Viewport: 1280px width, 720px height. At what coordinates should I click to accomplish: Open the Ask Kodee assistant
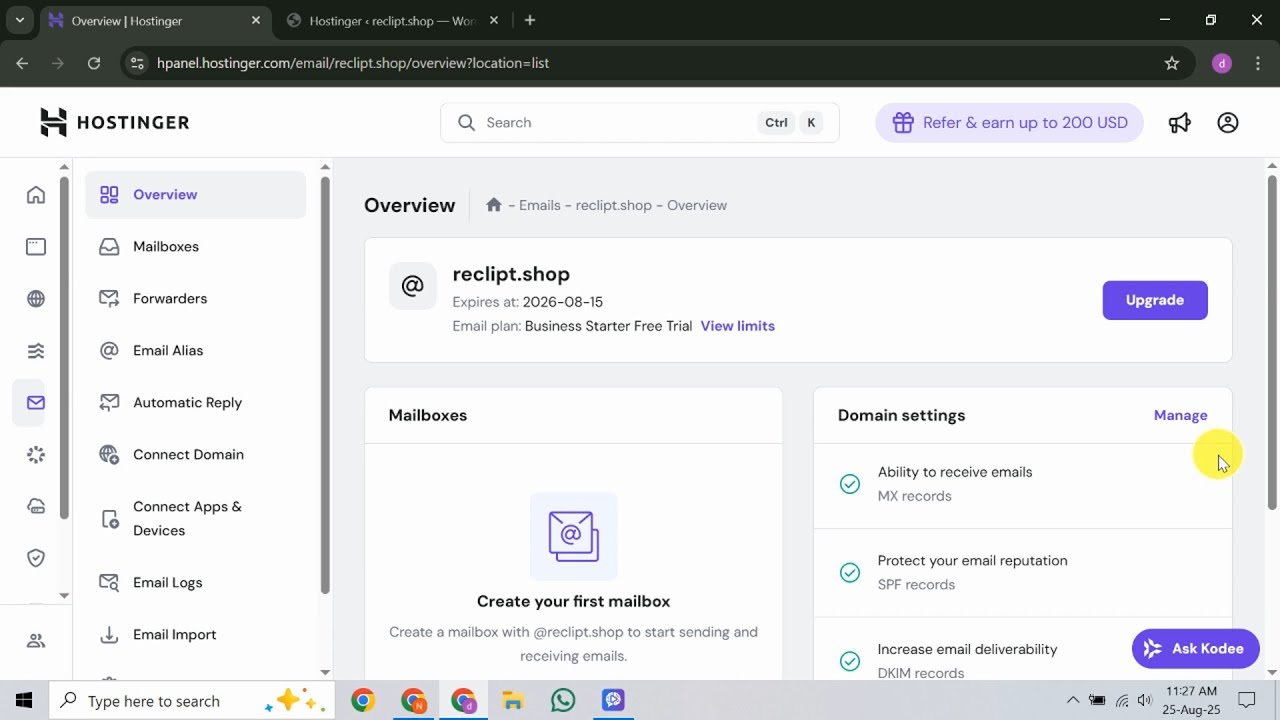coord(1195,649)
